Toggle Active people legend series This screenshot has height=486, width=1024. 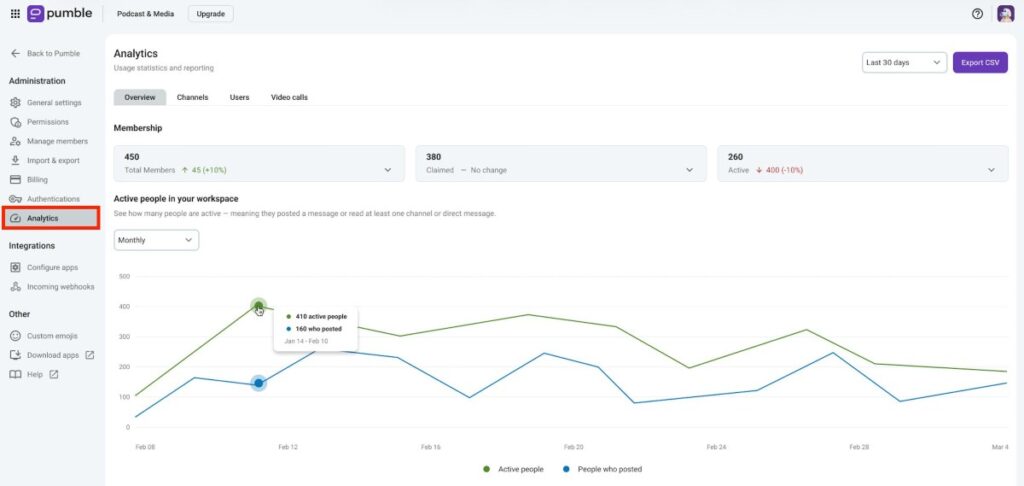point(513,469)
